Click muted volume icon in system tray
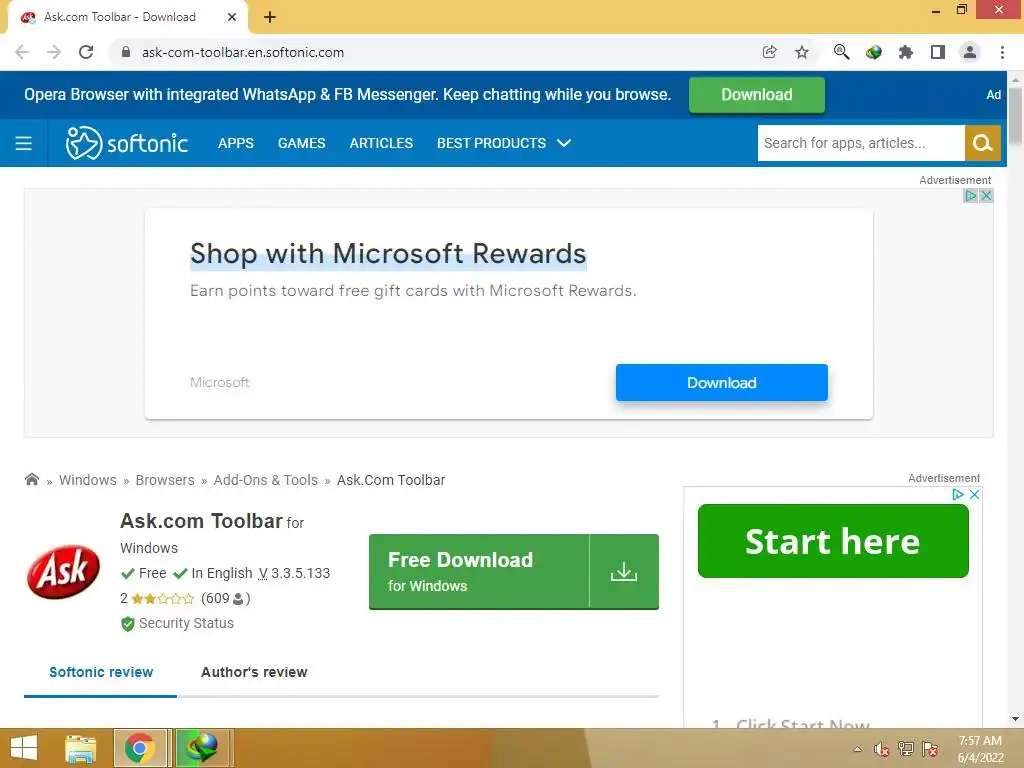Viewport: 1024px width, 768px height. (x=882, y=749)
